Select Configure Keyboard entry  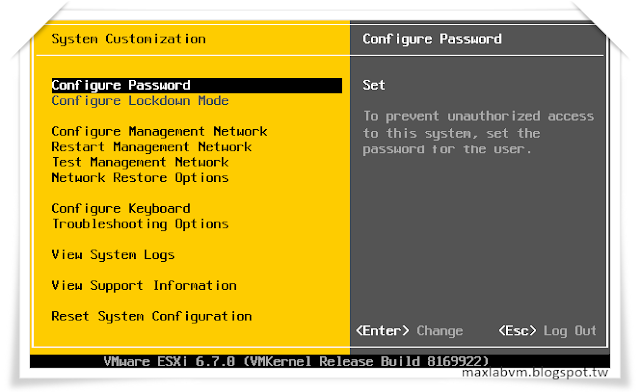[x=121, y=209]
